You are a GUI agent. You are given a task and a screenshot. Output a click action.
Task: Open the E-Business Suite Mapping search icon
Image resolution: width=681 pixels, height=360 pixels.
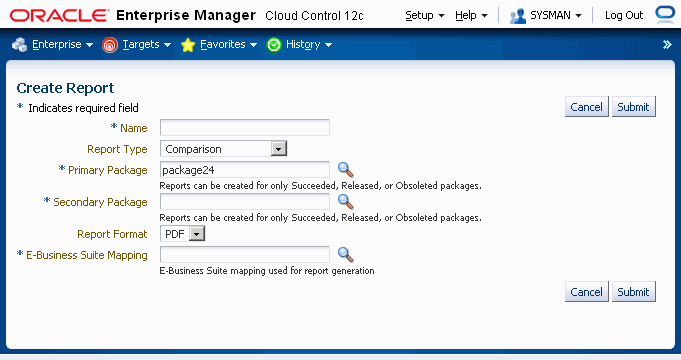coord(346,255)
